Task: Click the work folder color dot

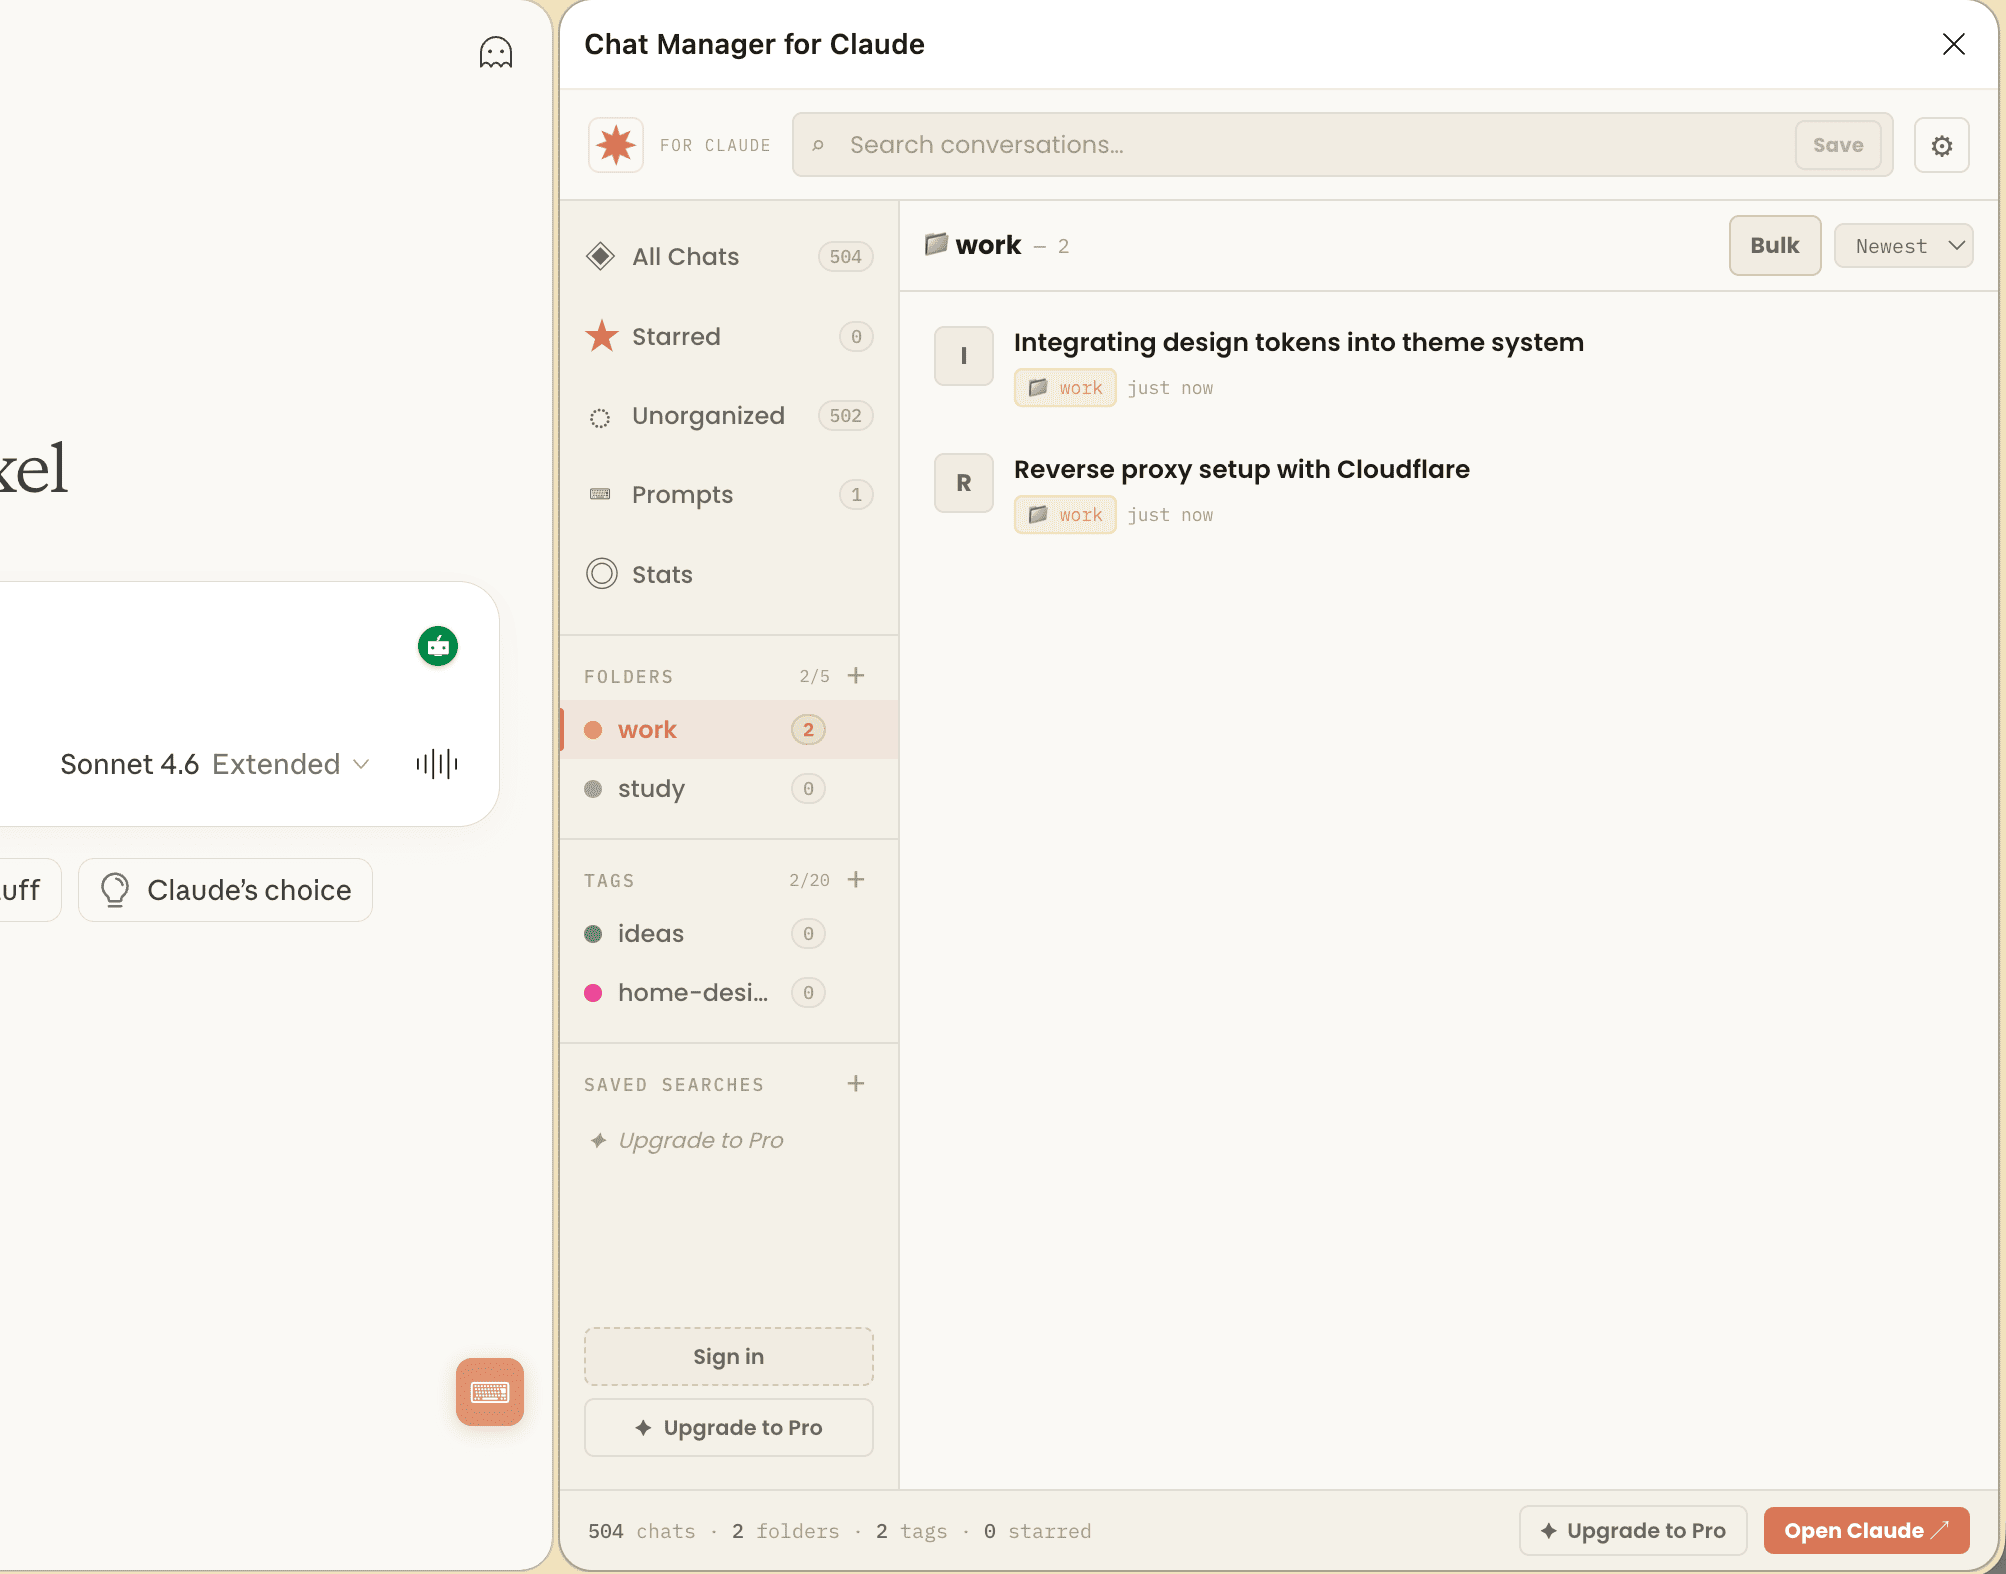Action: tap(593, 730)
